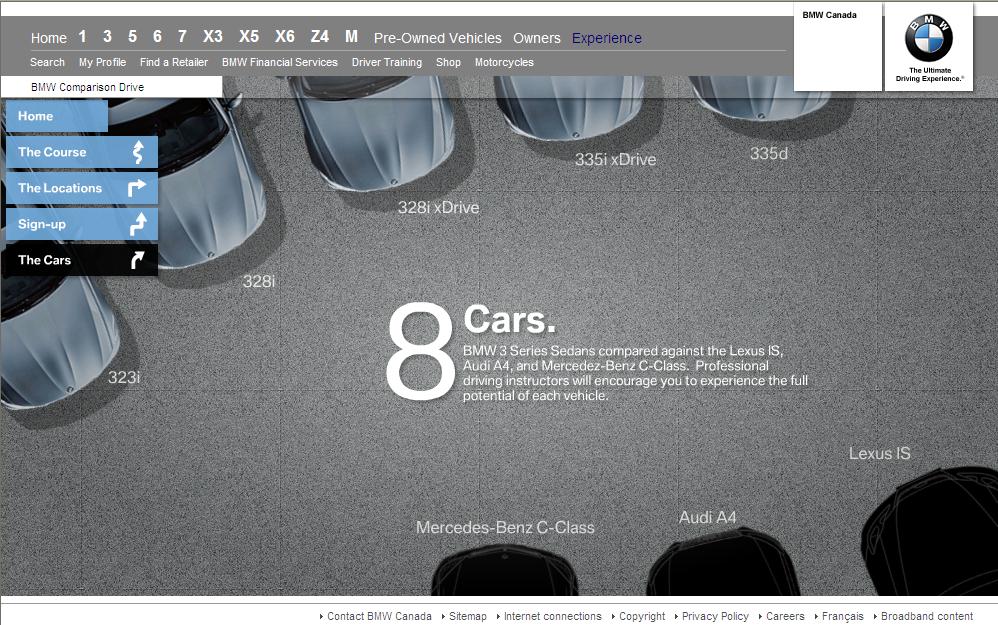Open the 3 Series menu item
This screenshot has height=625, width=998.
[x=107, y=37]
